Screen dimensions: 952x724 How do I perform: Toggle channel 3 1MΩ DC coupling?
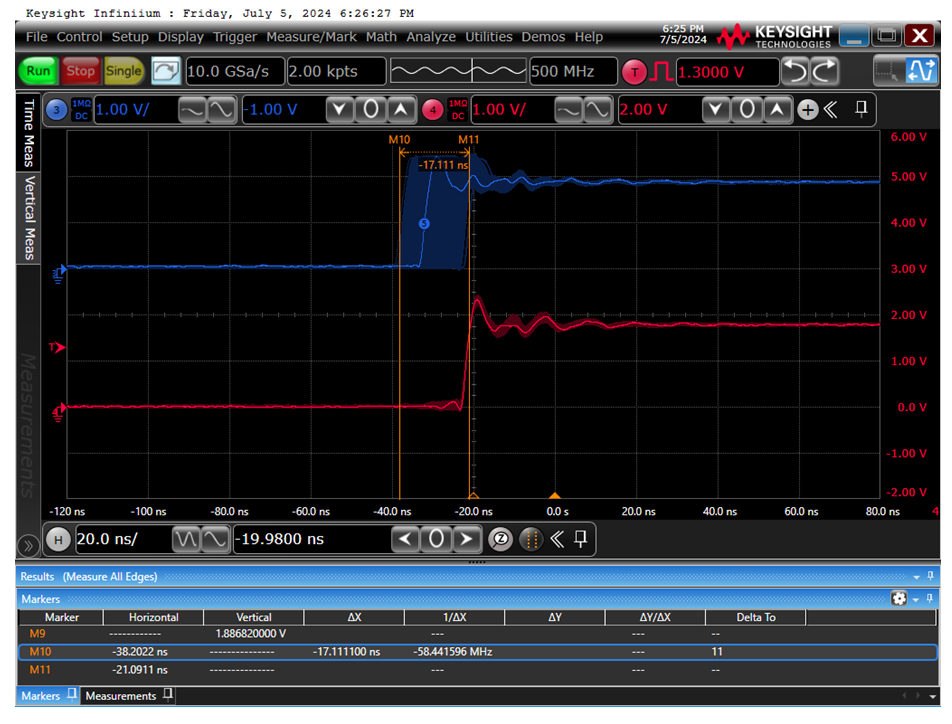point(81,110)
